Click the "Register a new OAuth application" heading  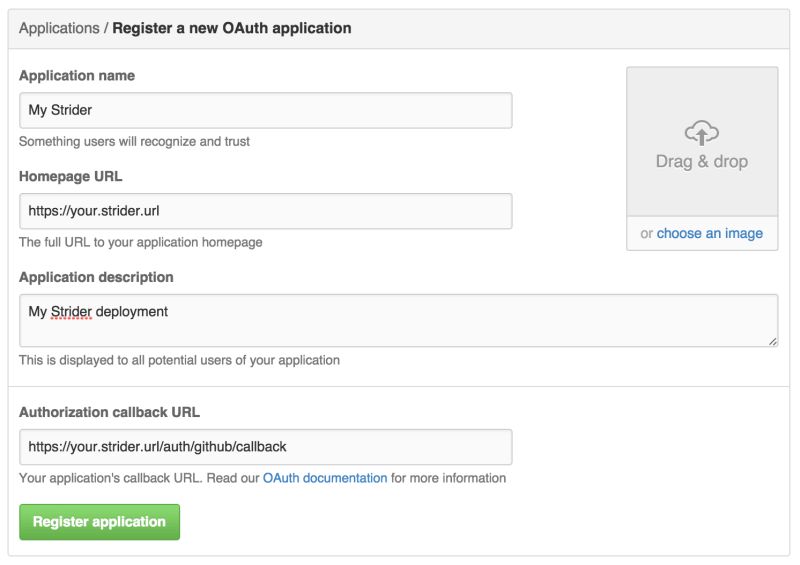[x=232, y=28]
